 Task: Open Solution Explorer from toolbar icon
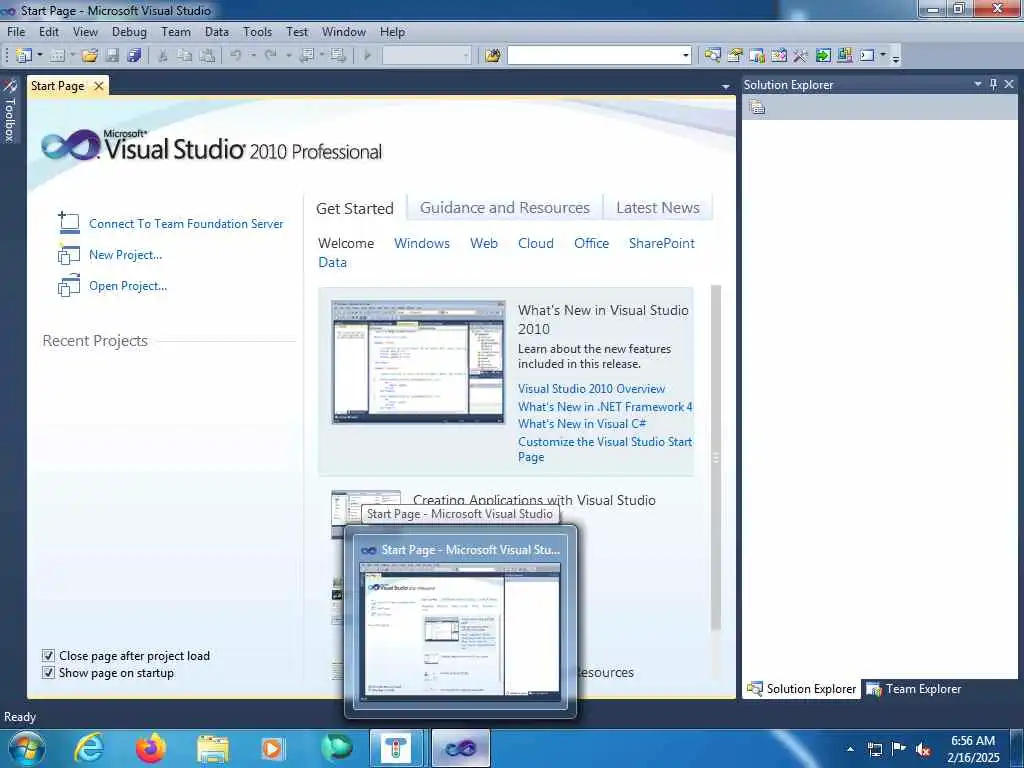coord(712,56)
